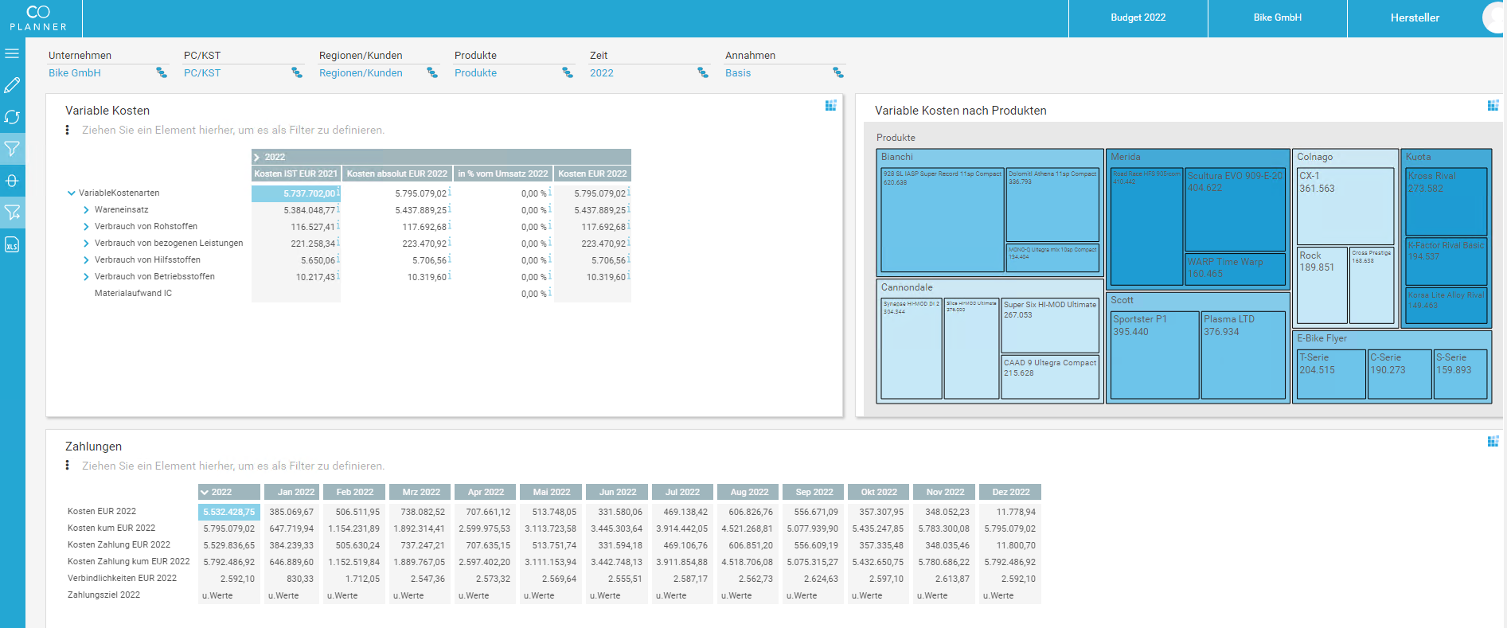Screen dimensions: 1508x628
Task: Click the refresh icon in the sidebar
Action: tap(12, 116)
